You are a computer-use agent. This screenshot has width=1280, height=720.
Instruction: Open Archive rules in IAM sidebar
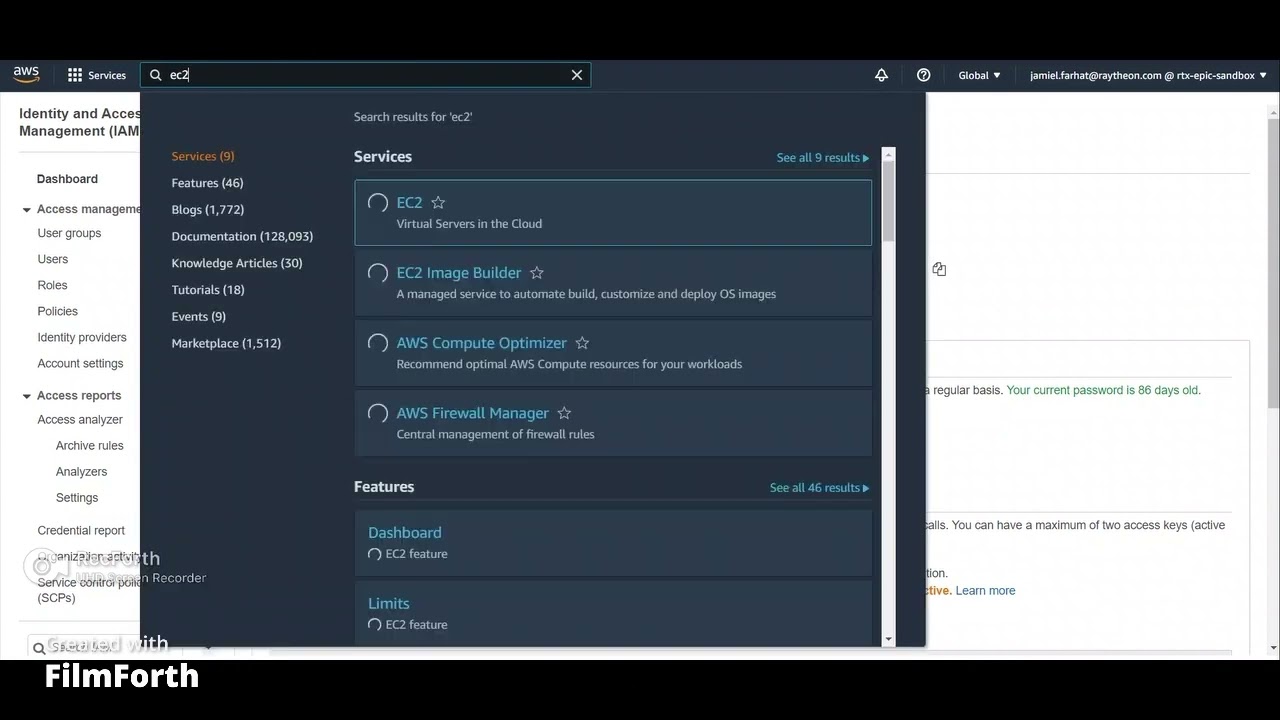pyautogui.click(x=90, y=446)
